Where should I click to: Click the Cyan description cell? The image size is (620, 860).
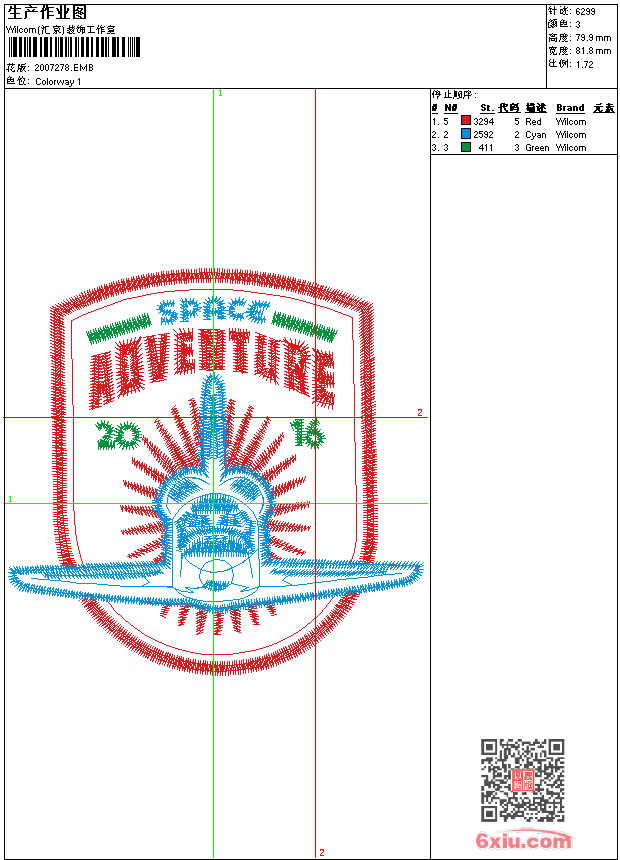536,134
